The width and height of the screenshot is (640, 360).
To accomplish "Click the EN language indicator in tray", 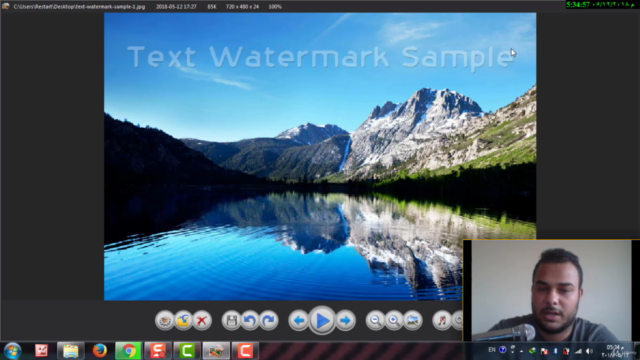I will [492, 350].
